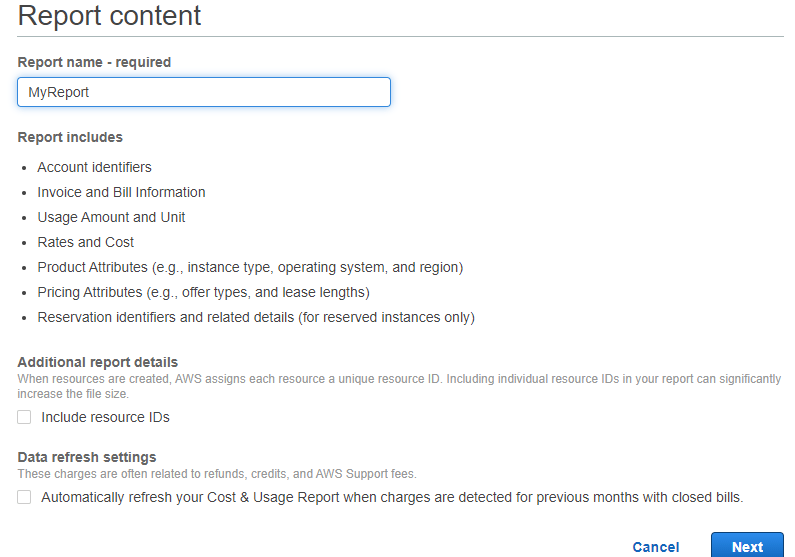Tick the automatic Cost & Usage refresh checkbox
Screen dimensions: 795x557
pos(24,497)
